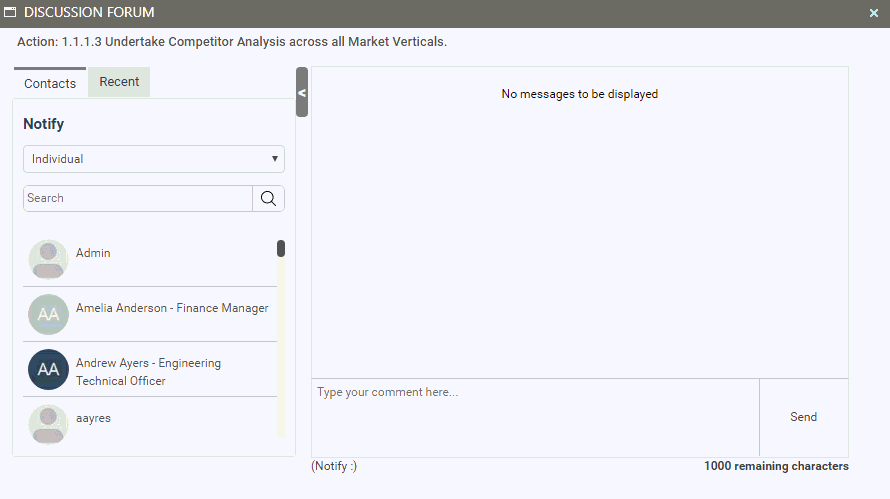The width and height of the screenshot is (890, 499).
Task: Select Amelia Anderson's AA avatar
Action: 48,314
